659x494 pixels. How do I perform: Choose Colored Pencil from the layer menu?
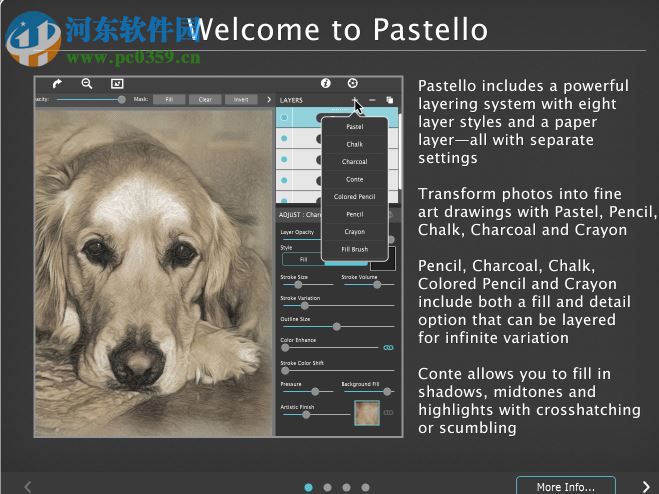point(354,197)
